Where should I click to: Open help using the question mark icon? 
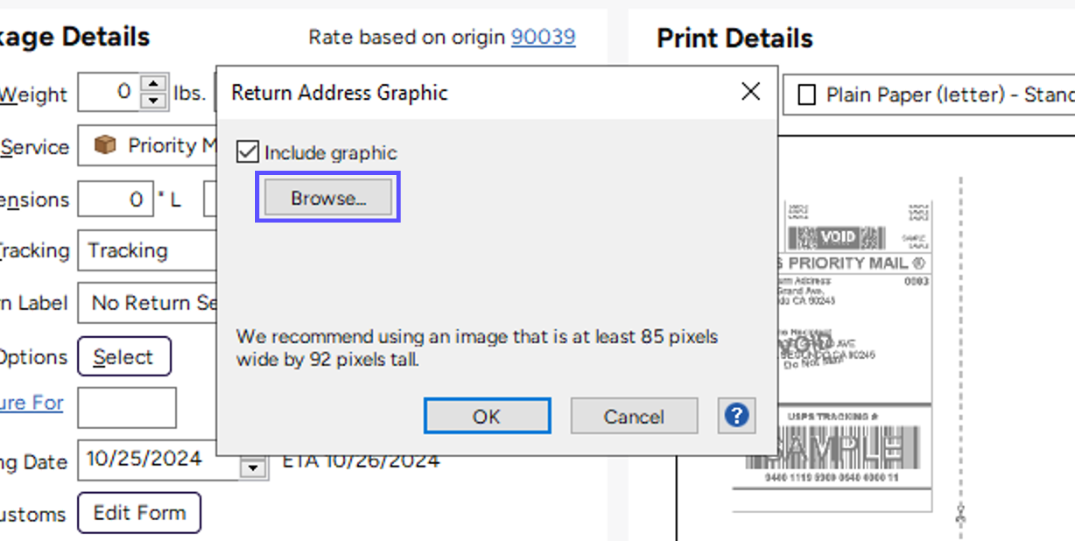(x=736, y=416)
